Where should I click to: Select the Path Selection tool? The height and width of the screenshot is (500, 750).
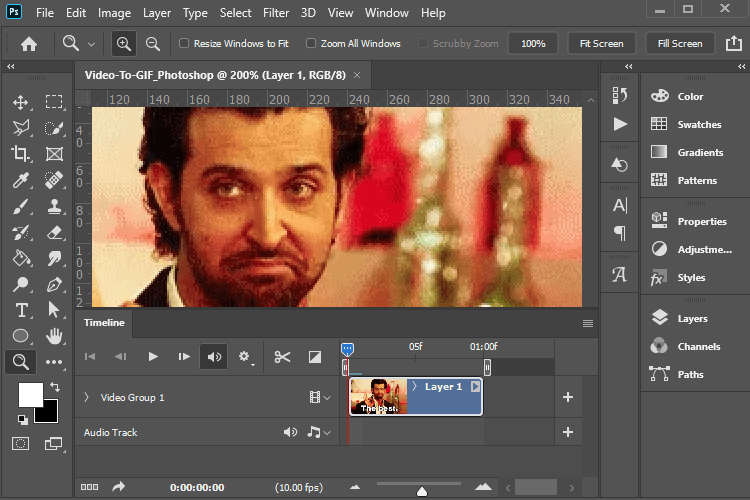[x=54, y=310]
